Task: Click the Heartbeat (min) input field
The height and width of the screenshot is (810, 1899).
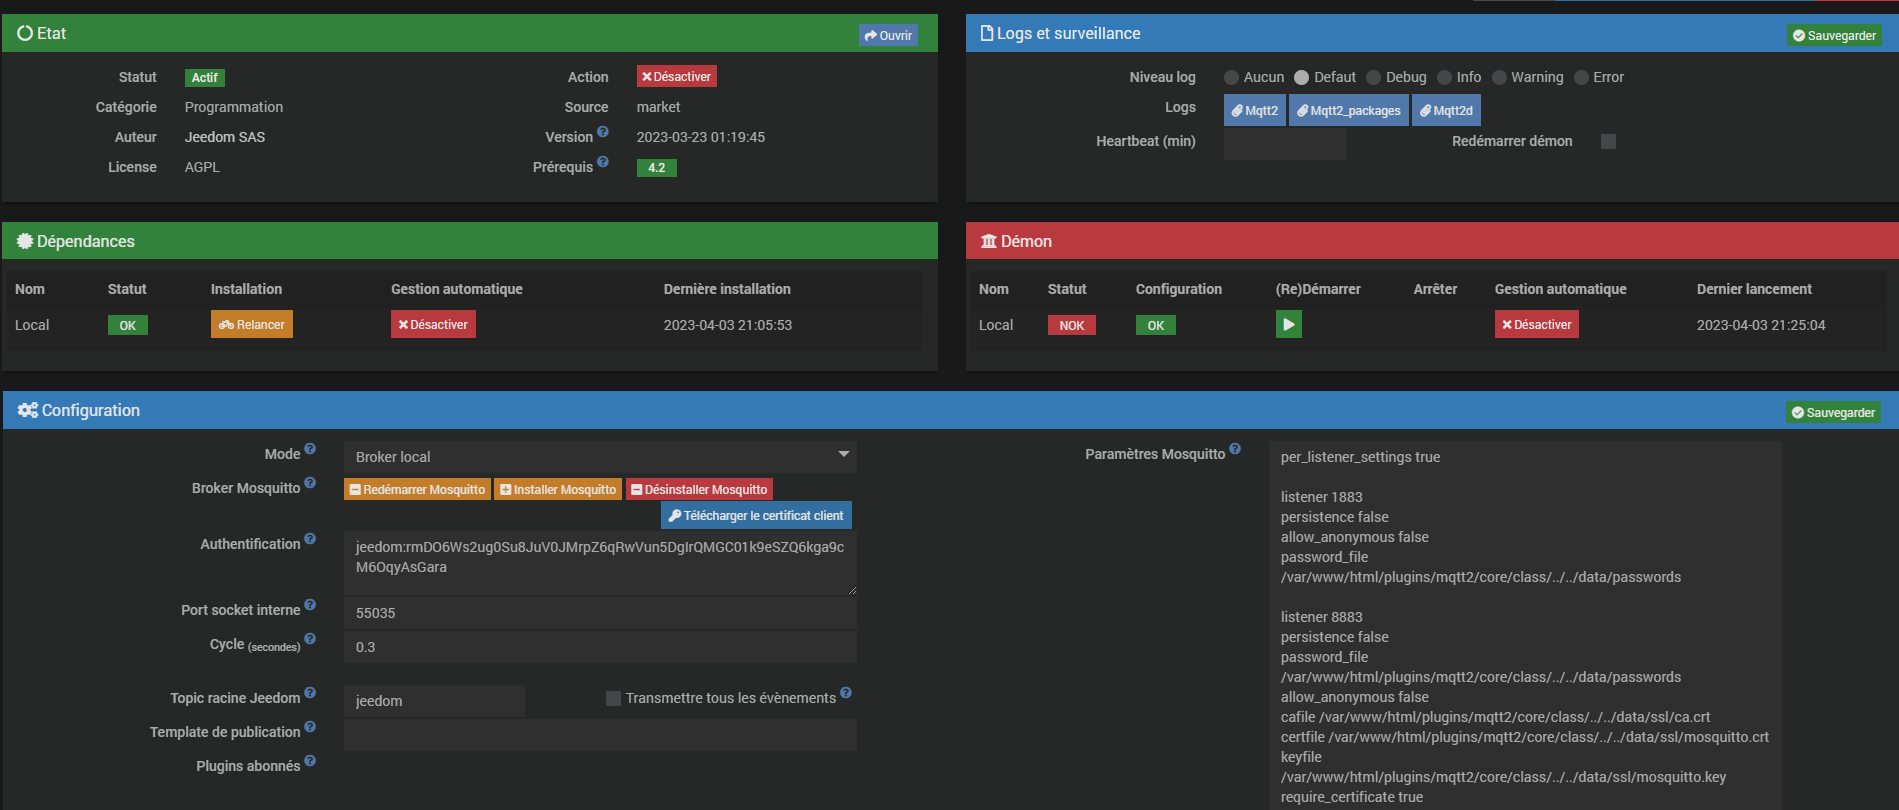Action: click(x=1285, y=144)
